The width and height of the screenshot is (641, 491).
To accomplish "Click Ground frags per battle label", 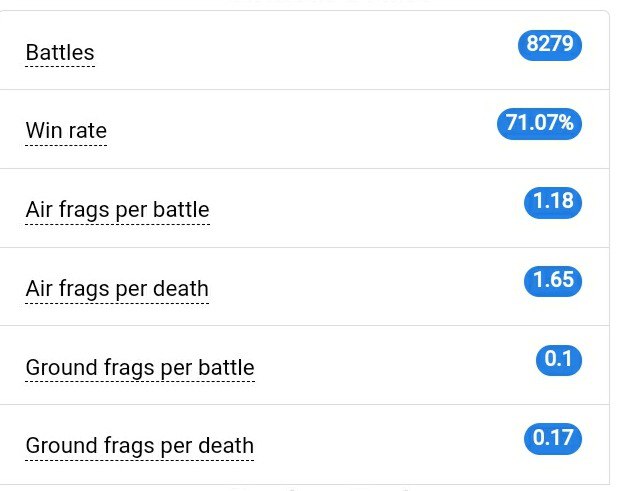I will pyautogui.click(x=140, y=368).
